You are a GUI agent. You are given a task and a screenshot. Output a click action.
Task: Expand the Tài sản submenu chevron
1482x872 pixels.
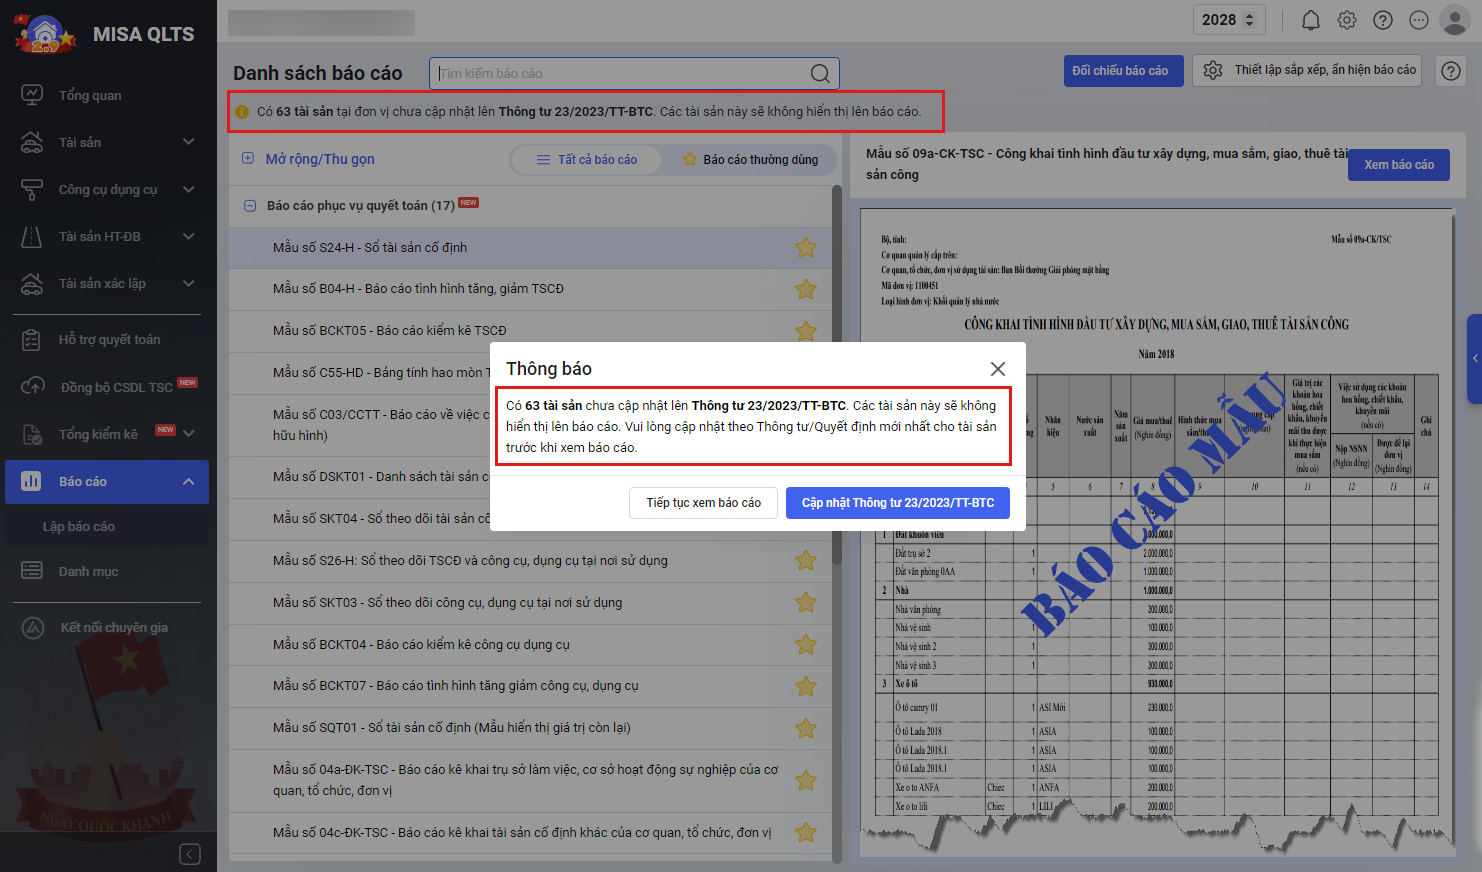[189, 142]
